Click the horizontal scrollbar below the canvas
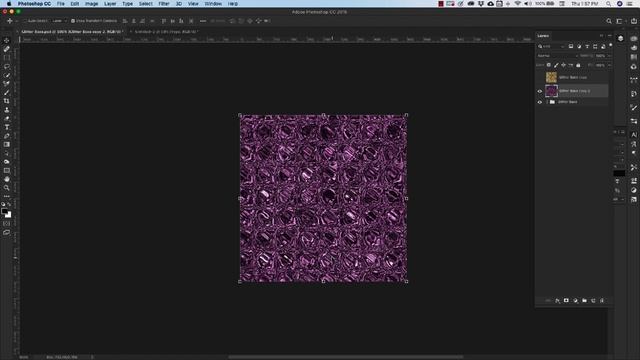Screen dimensions: 640x360 pyautogui.click(x=345, y=357)
